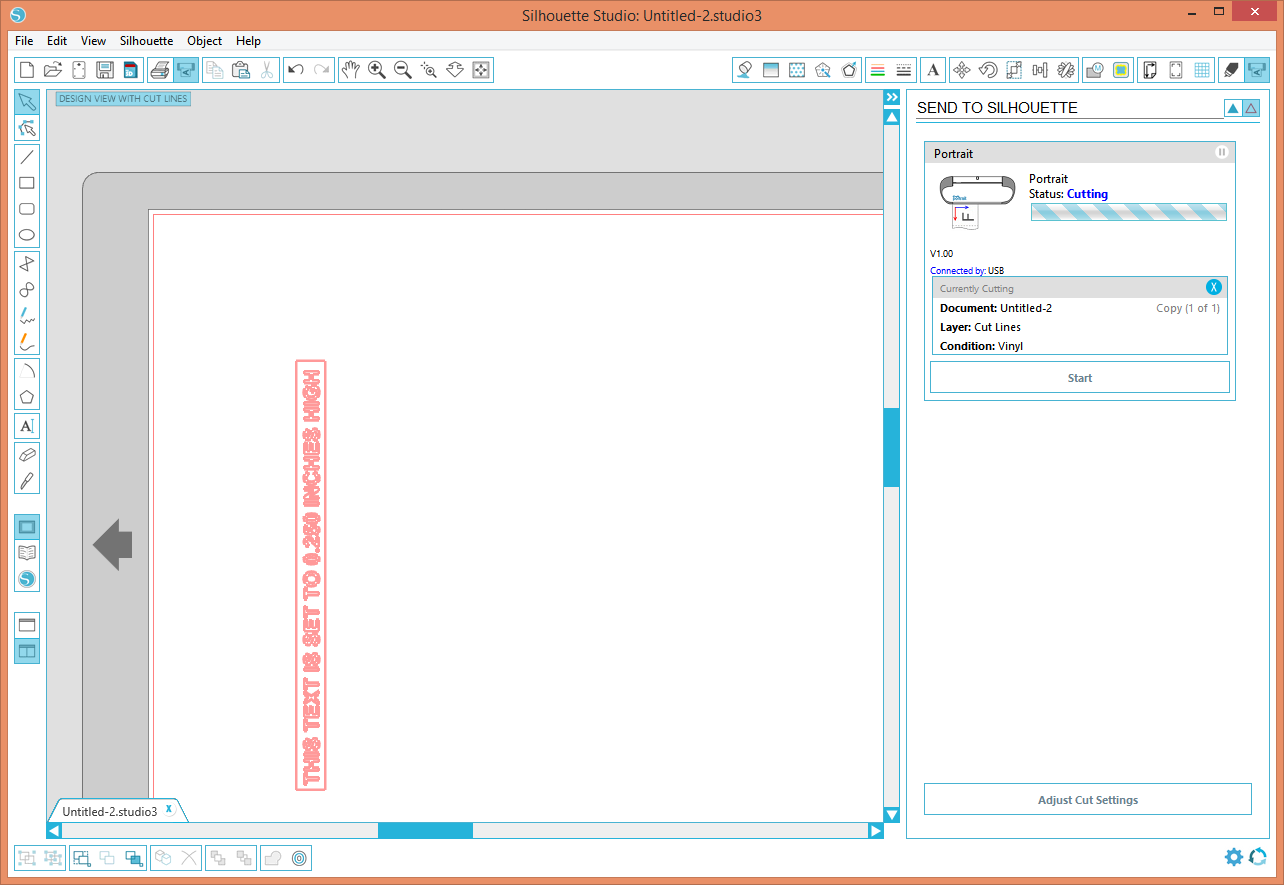Click the vertical text object on canvas
Image resolution: width=1284 pixels, height=885 pixels.
pyautogui.click(x=311, y=575)
